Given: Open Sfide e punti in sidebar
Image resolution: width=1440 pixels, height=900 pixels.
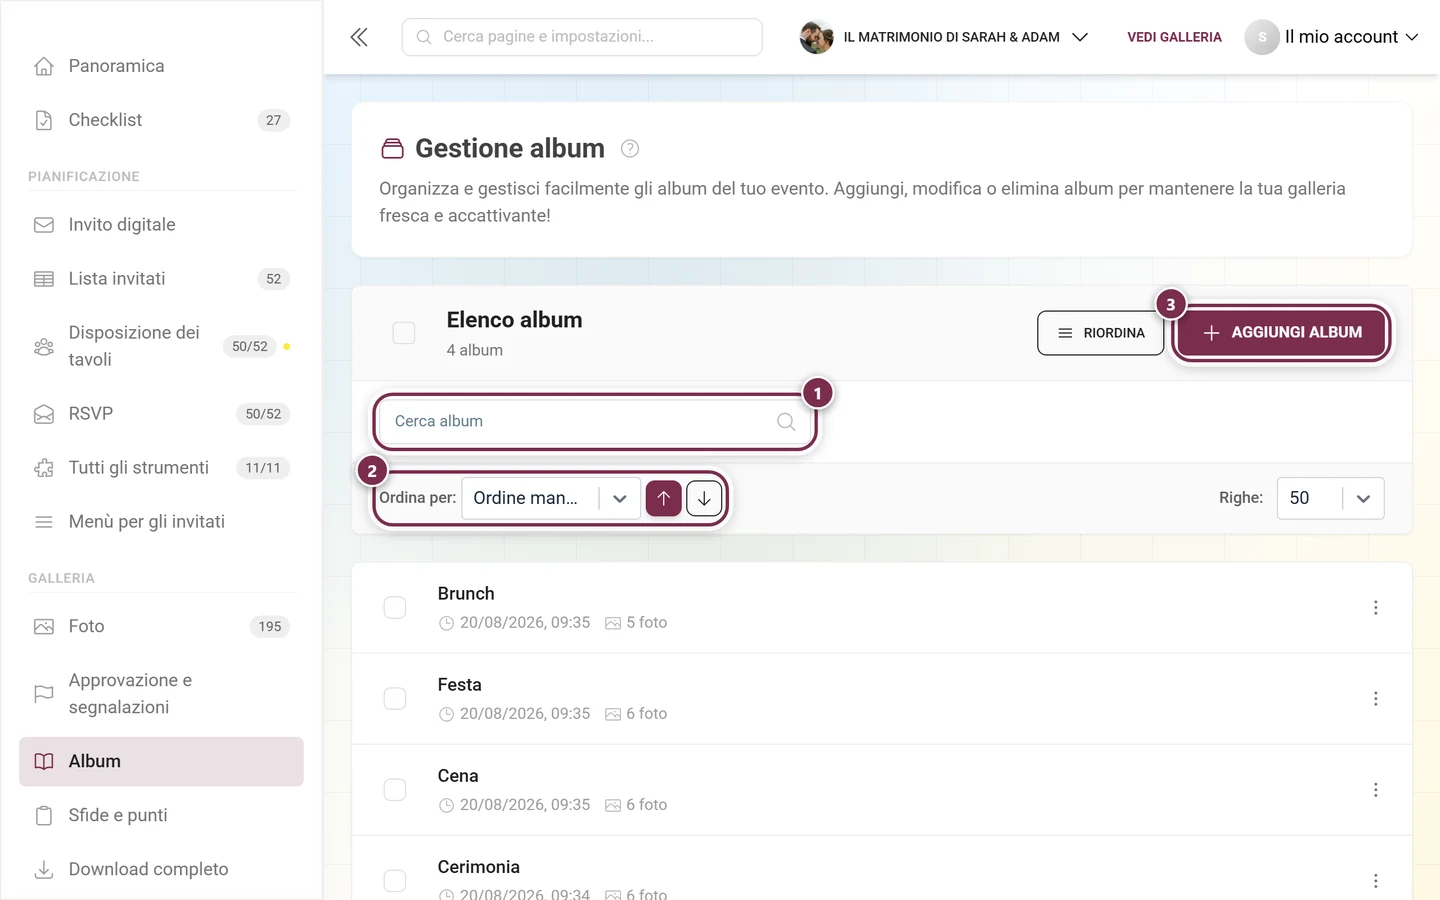Looking at the screenshot, I should pyautogui.click(x=161, y=816).
